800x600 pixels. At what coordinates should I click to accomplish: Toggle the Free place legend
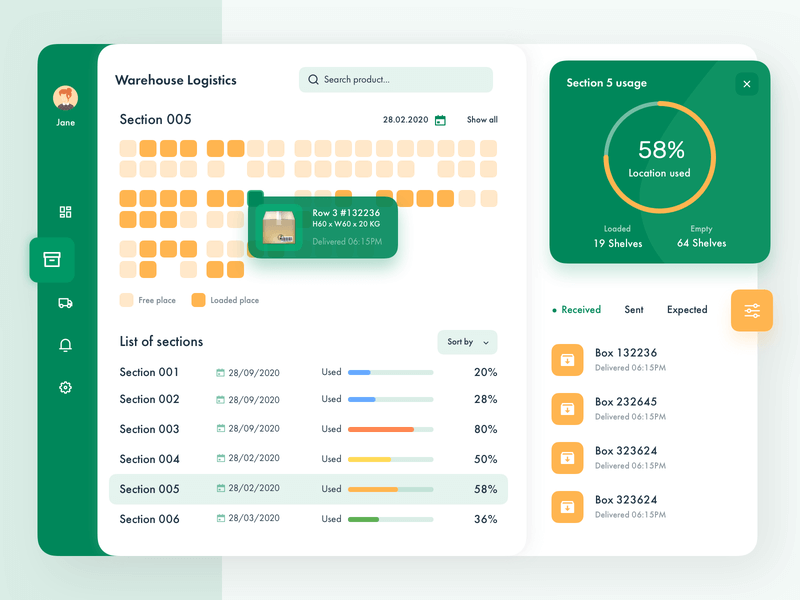[127, 300]
